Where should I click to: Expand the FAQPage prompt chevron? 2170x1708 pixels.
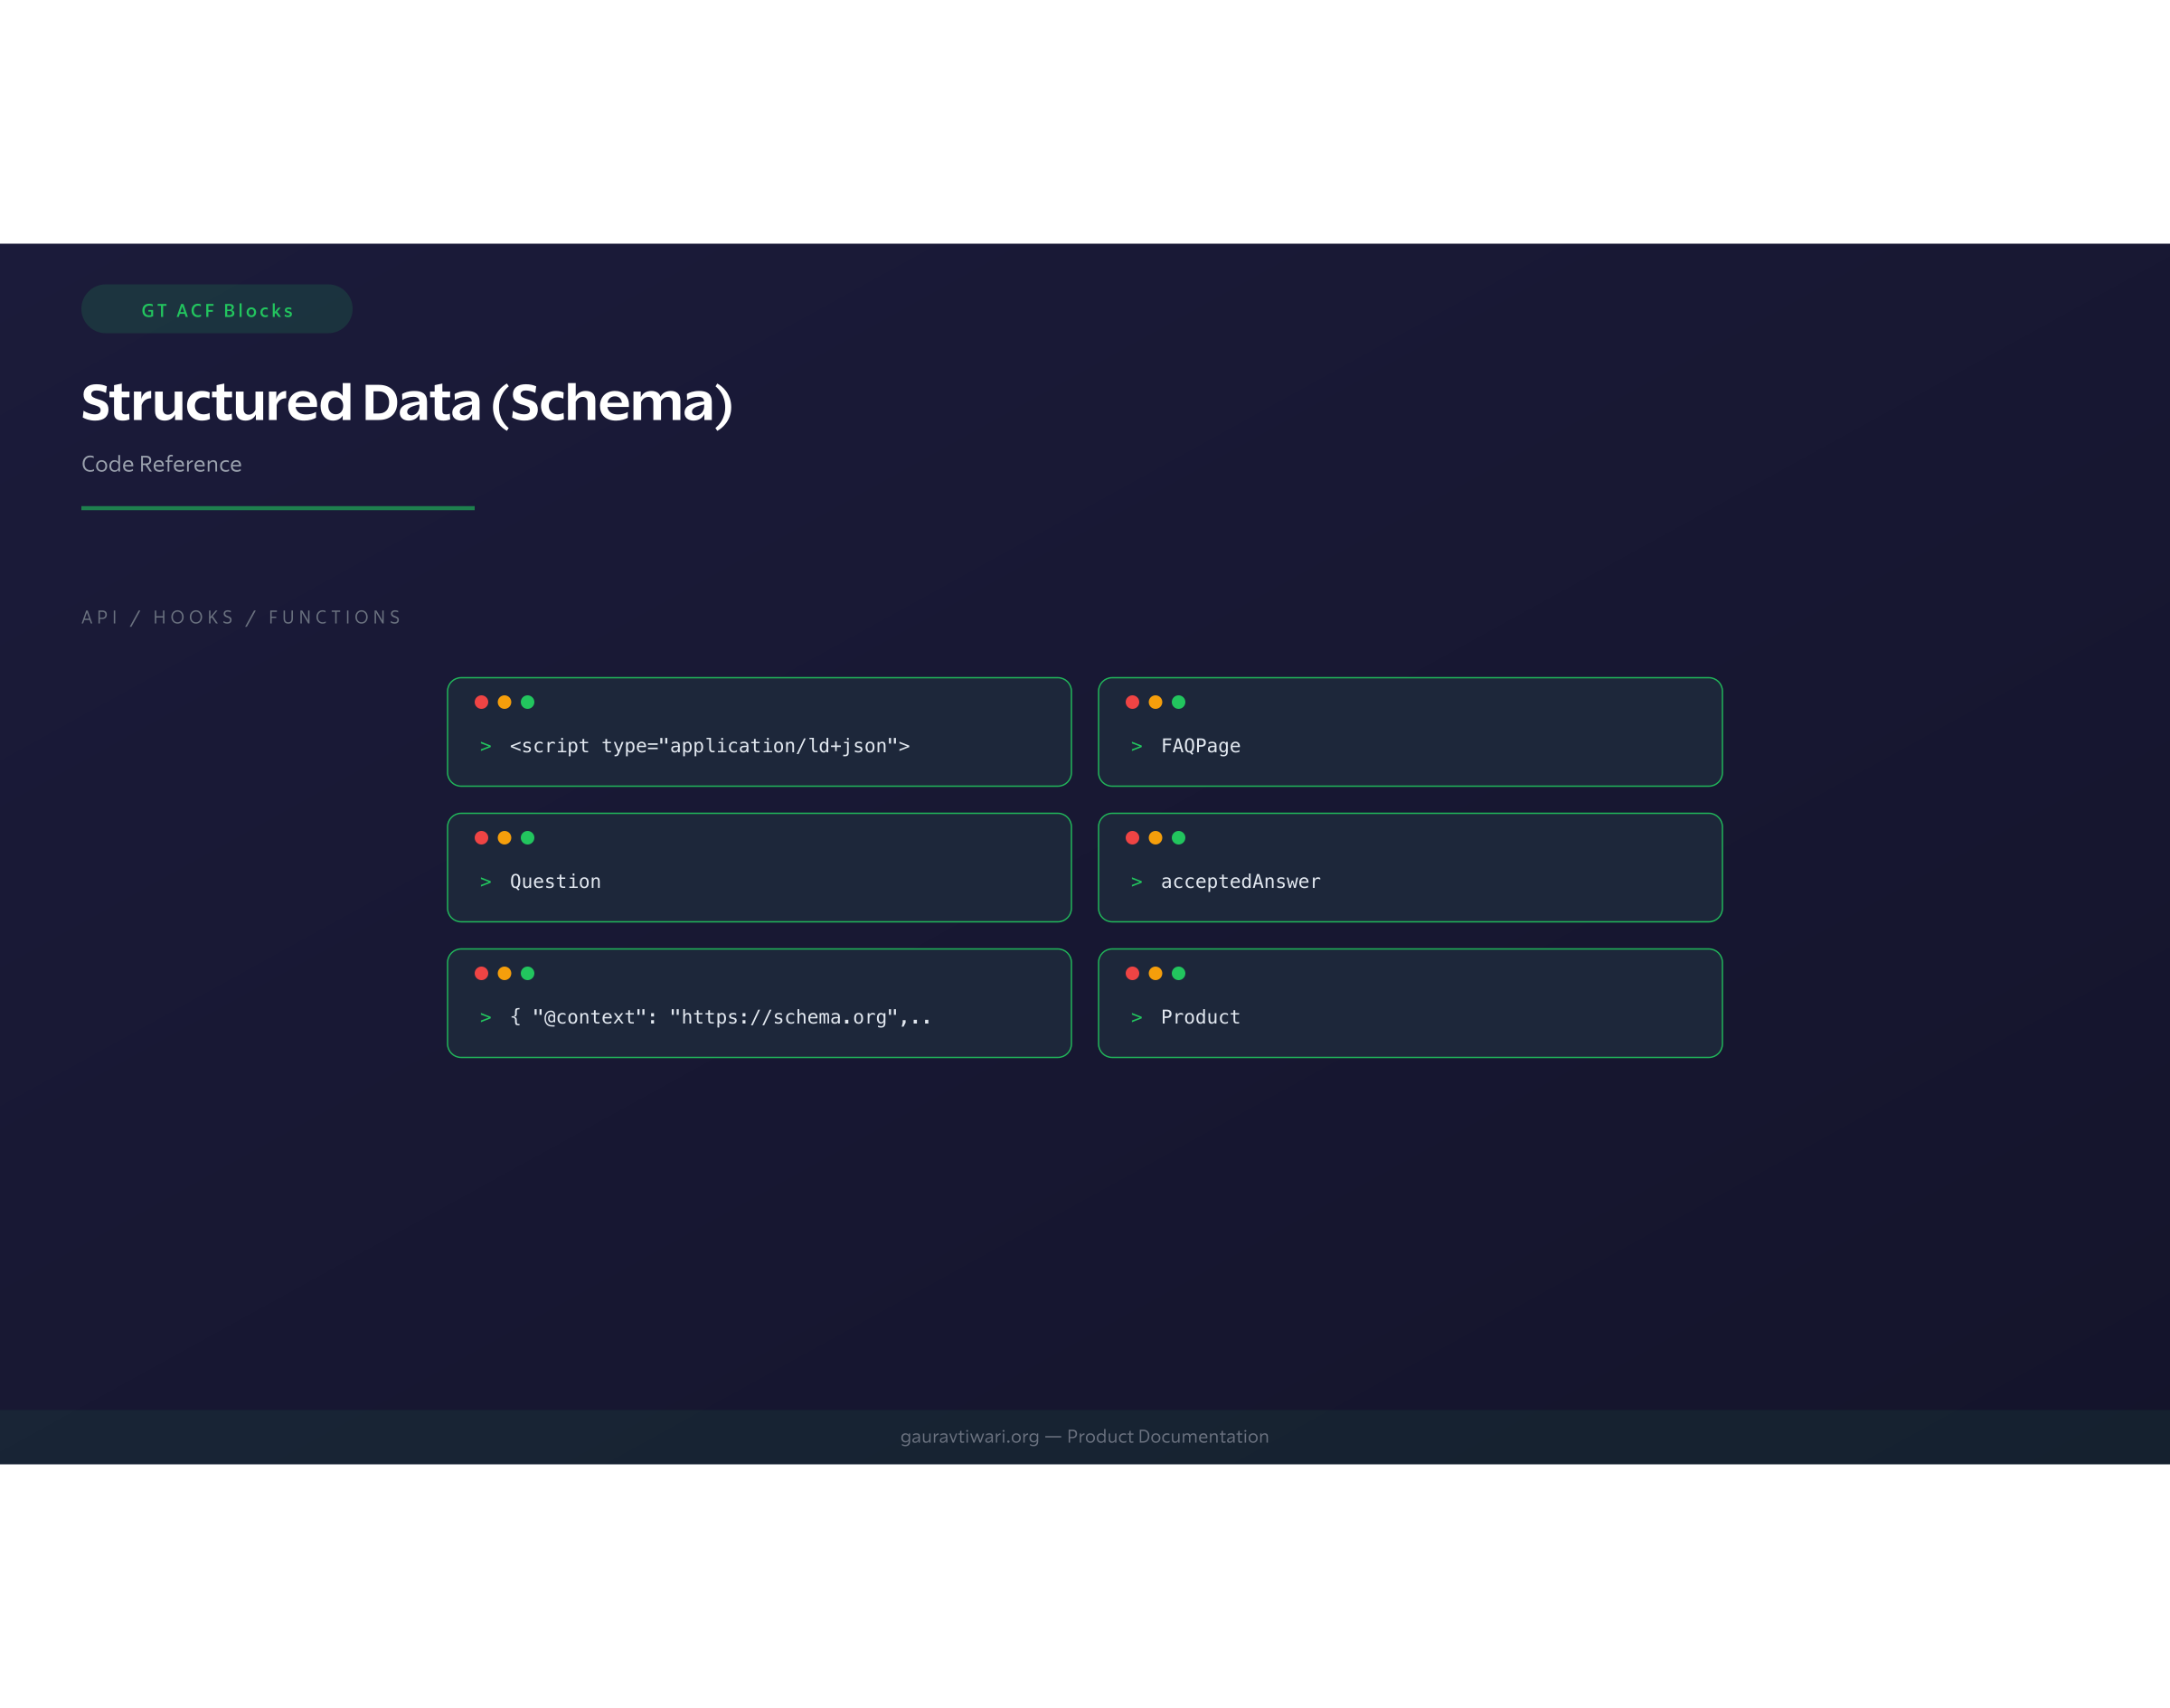(x=1136, y=745)
